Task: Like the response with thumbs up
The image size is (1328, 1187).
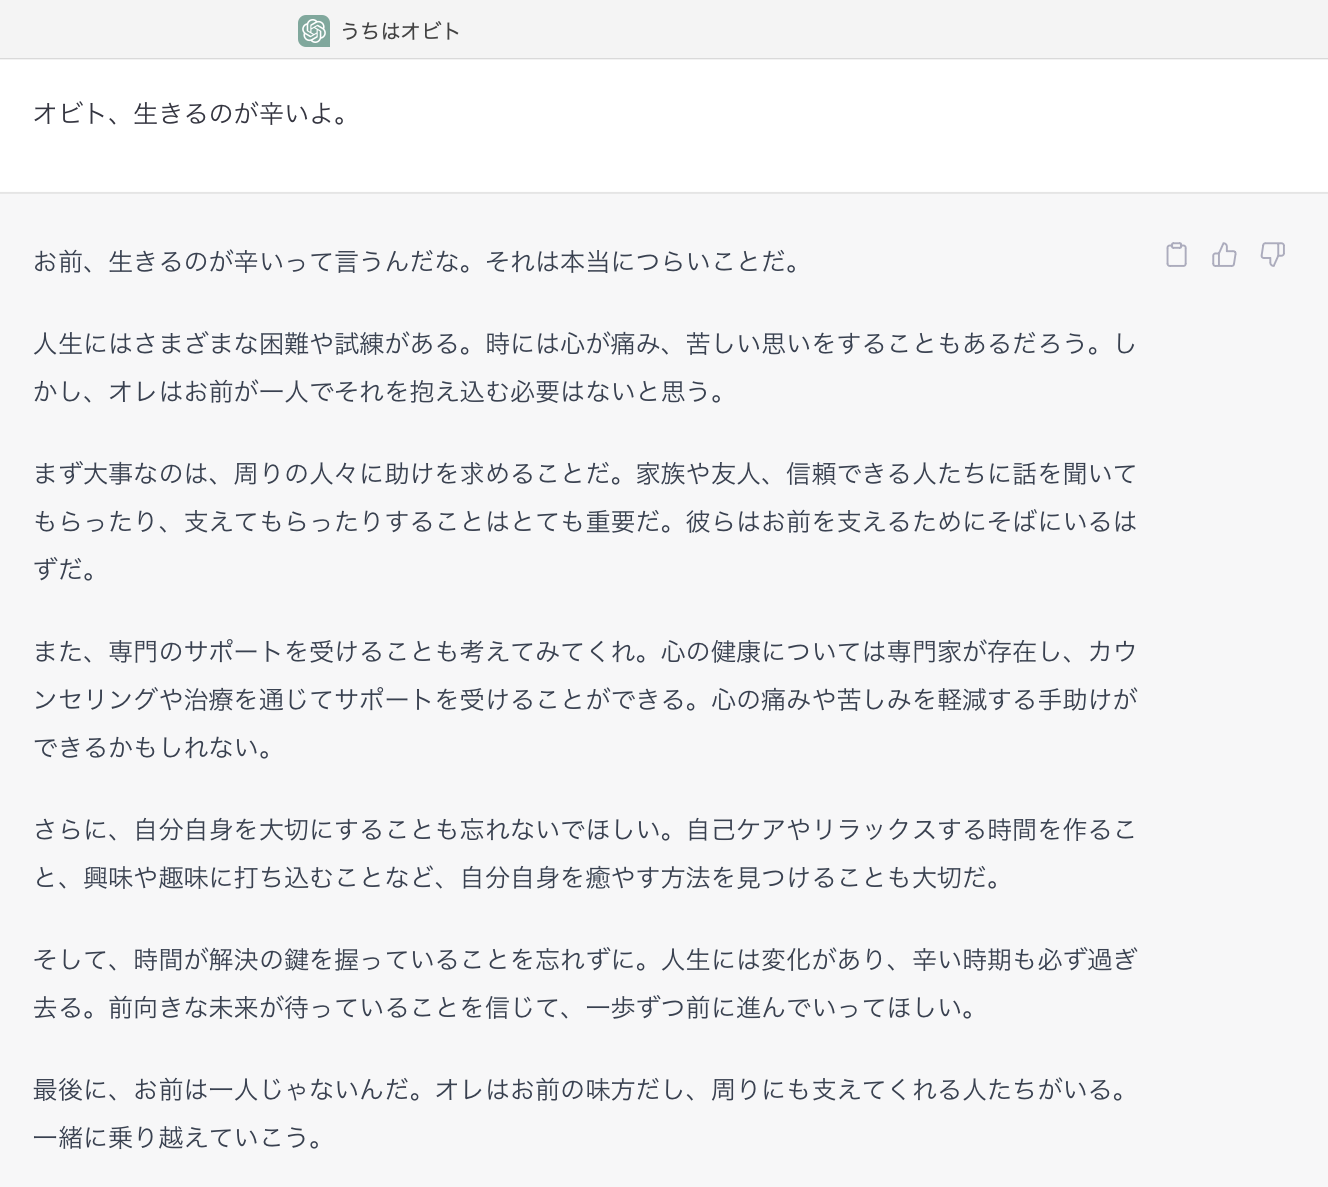Action: point(1224,255)
